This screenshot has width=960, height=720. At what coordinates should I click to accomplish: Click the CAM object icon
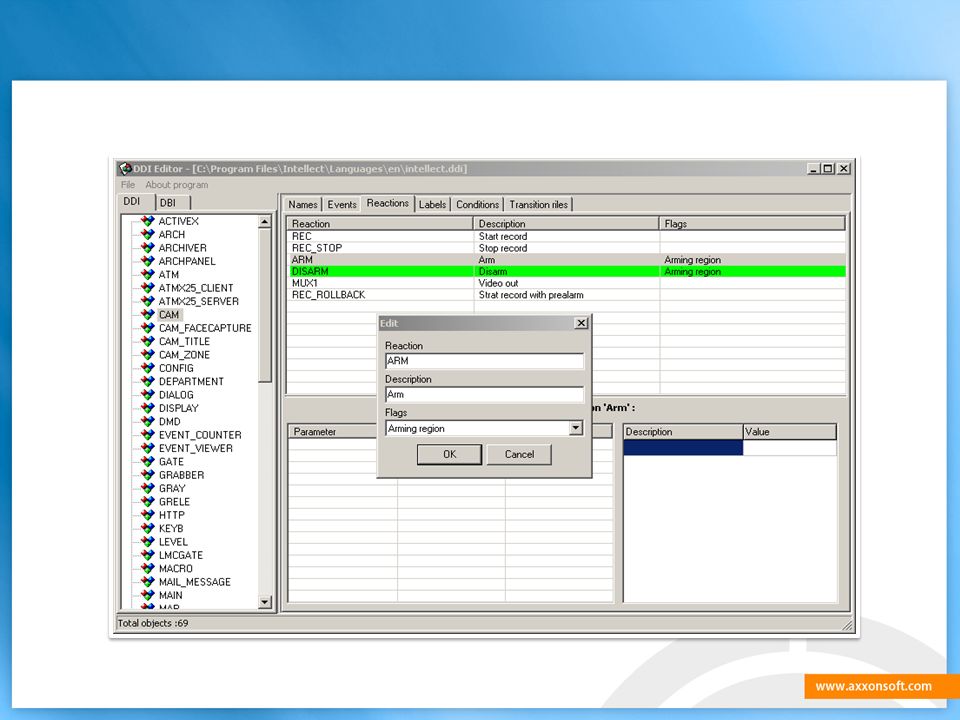tap(148, 315)
